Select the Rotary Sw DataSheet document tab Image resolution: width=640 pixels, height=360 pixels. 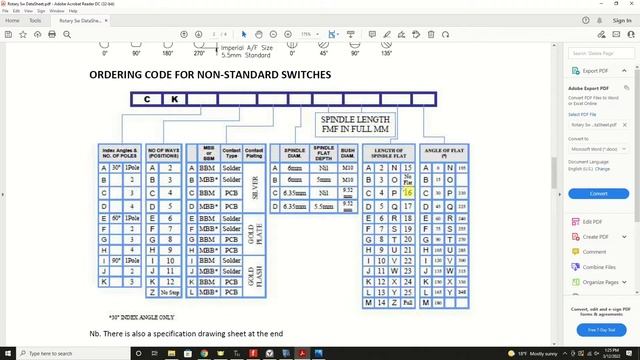80,20
